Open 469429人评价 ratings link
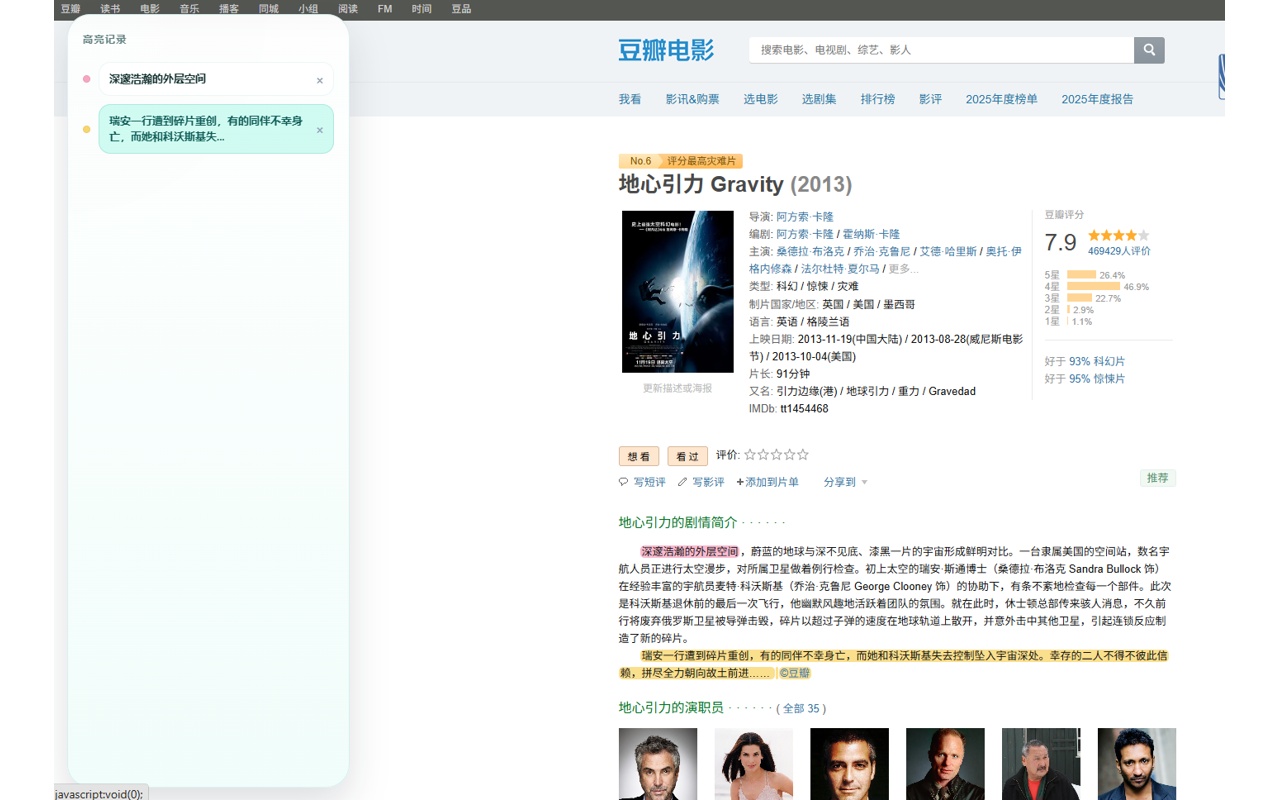Image resolution: width=1280 pixels, height=800 pixels. [x=1119, y=251]
